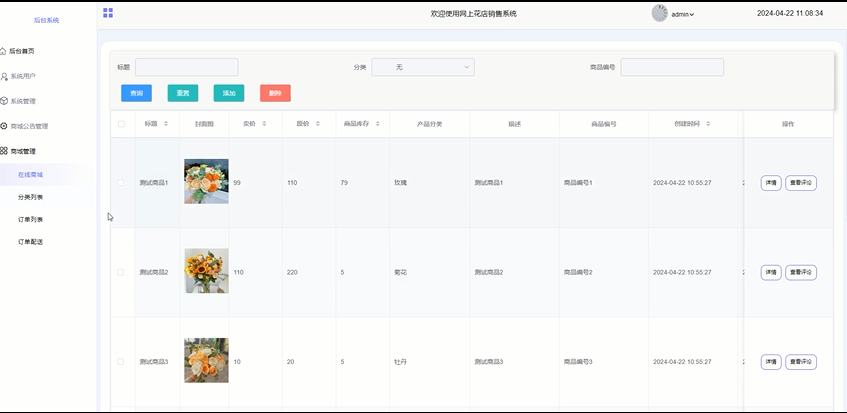This screenshot has height=413, width=847.
Task: Collapse 商城管理 menu in sidebar
Action: 23,151
